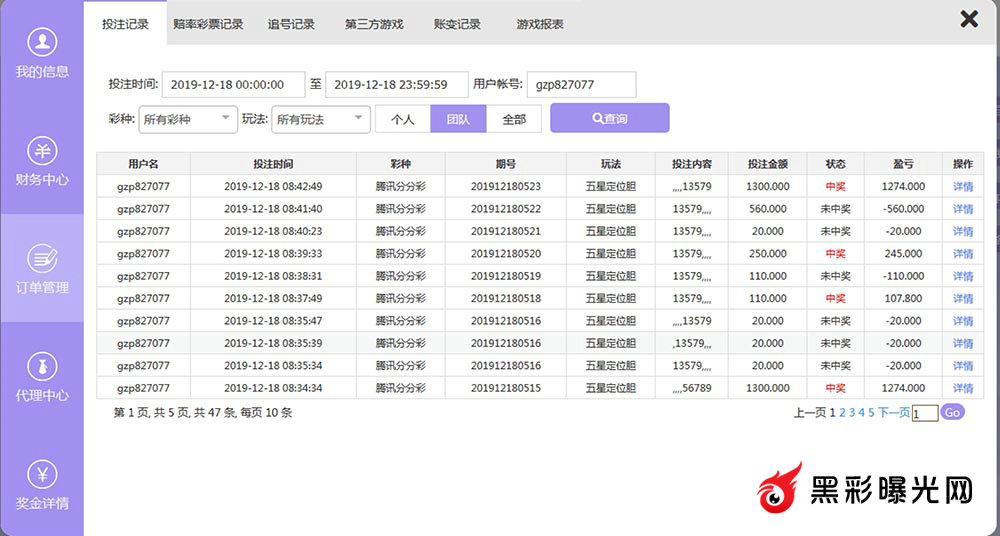Switch to the 游戏报表 tab

click(540, 24)
